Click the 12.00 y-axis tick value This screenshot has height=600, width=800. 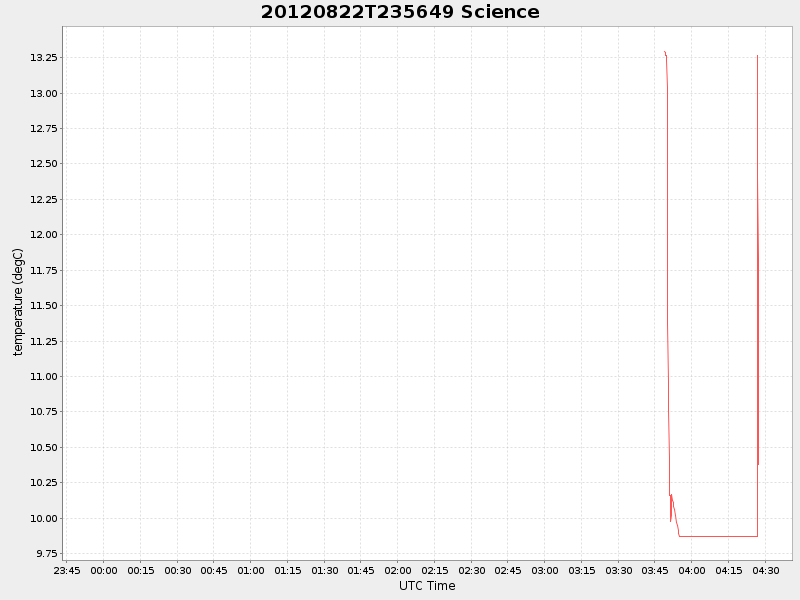[x=43, y=235]
